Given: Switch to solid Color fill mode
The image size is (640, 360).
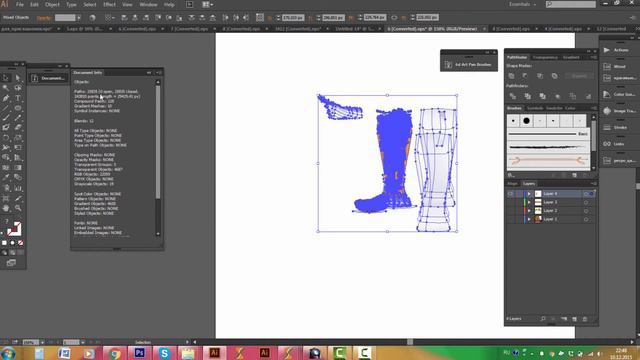Looking at the screenshot, I should [4, 243].
